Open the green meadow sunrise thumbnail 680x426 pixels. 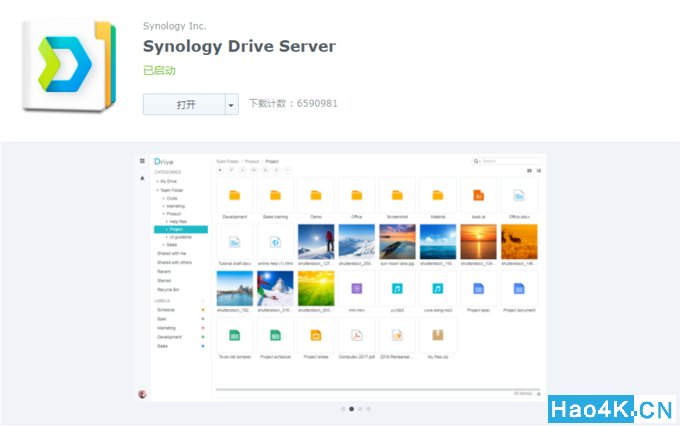[x=316, y=288]
